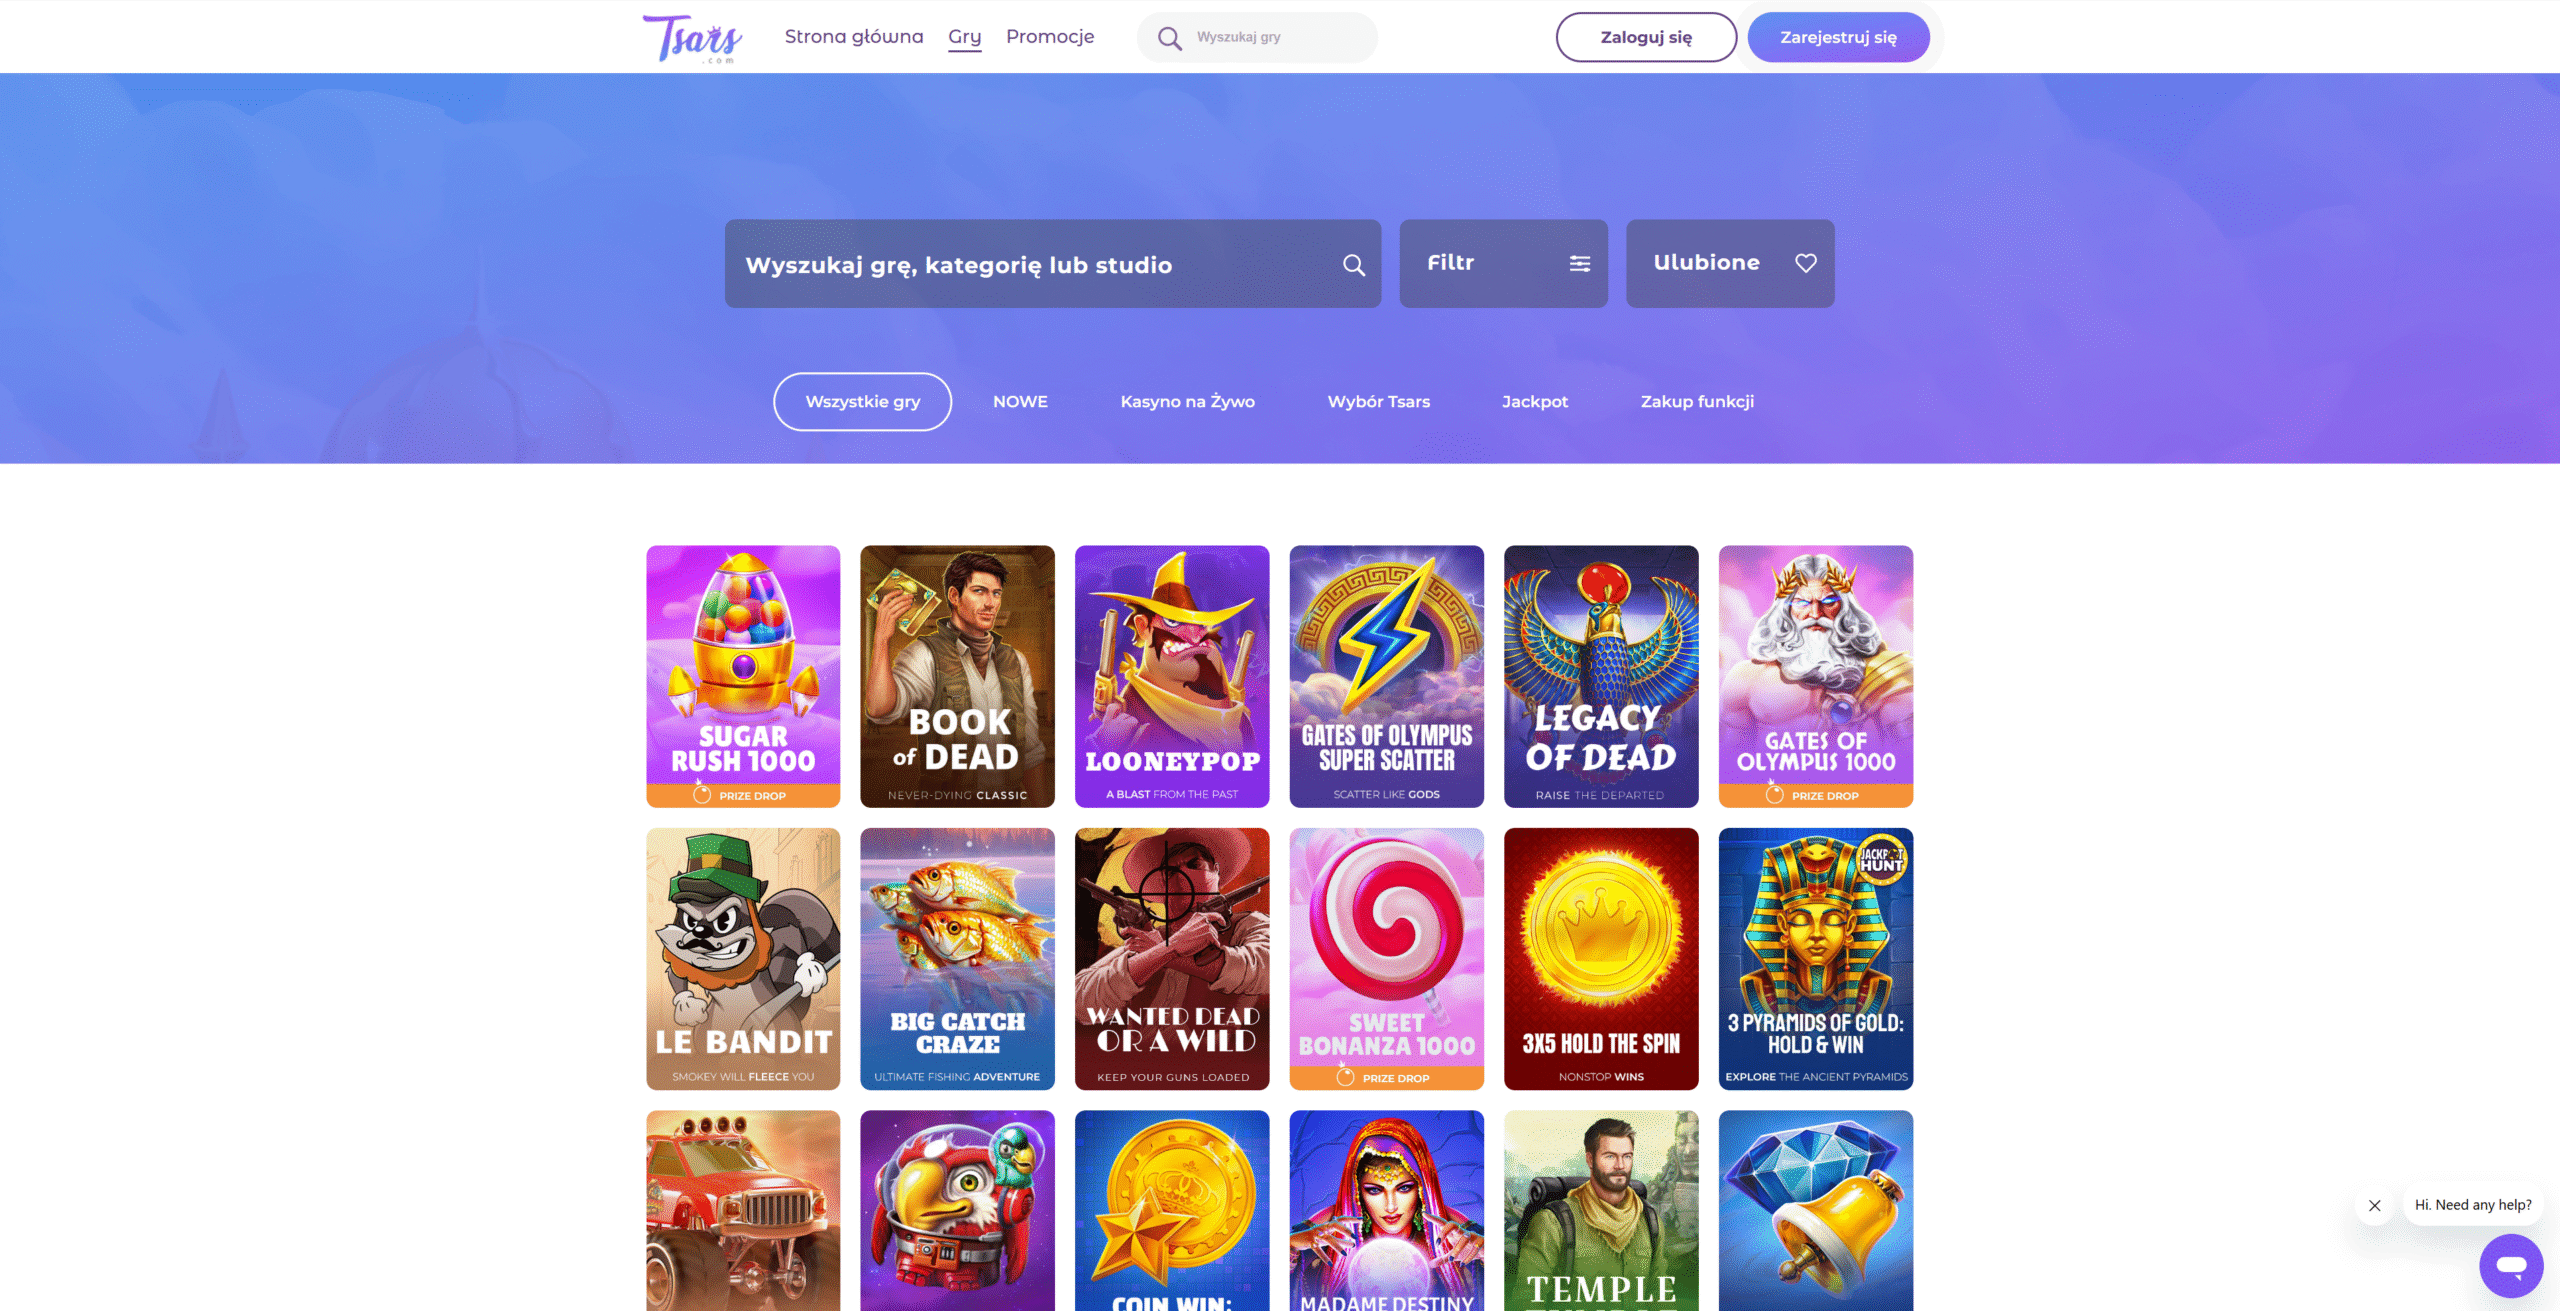This screenshot has width=2560, height=1311.
Task: Open the live chat bubble icon
Action: click(2511, 1266)
